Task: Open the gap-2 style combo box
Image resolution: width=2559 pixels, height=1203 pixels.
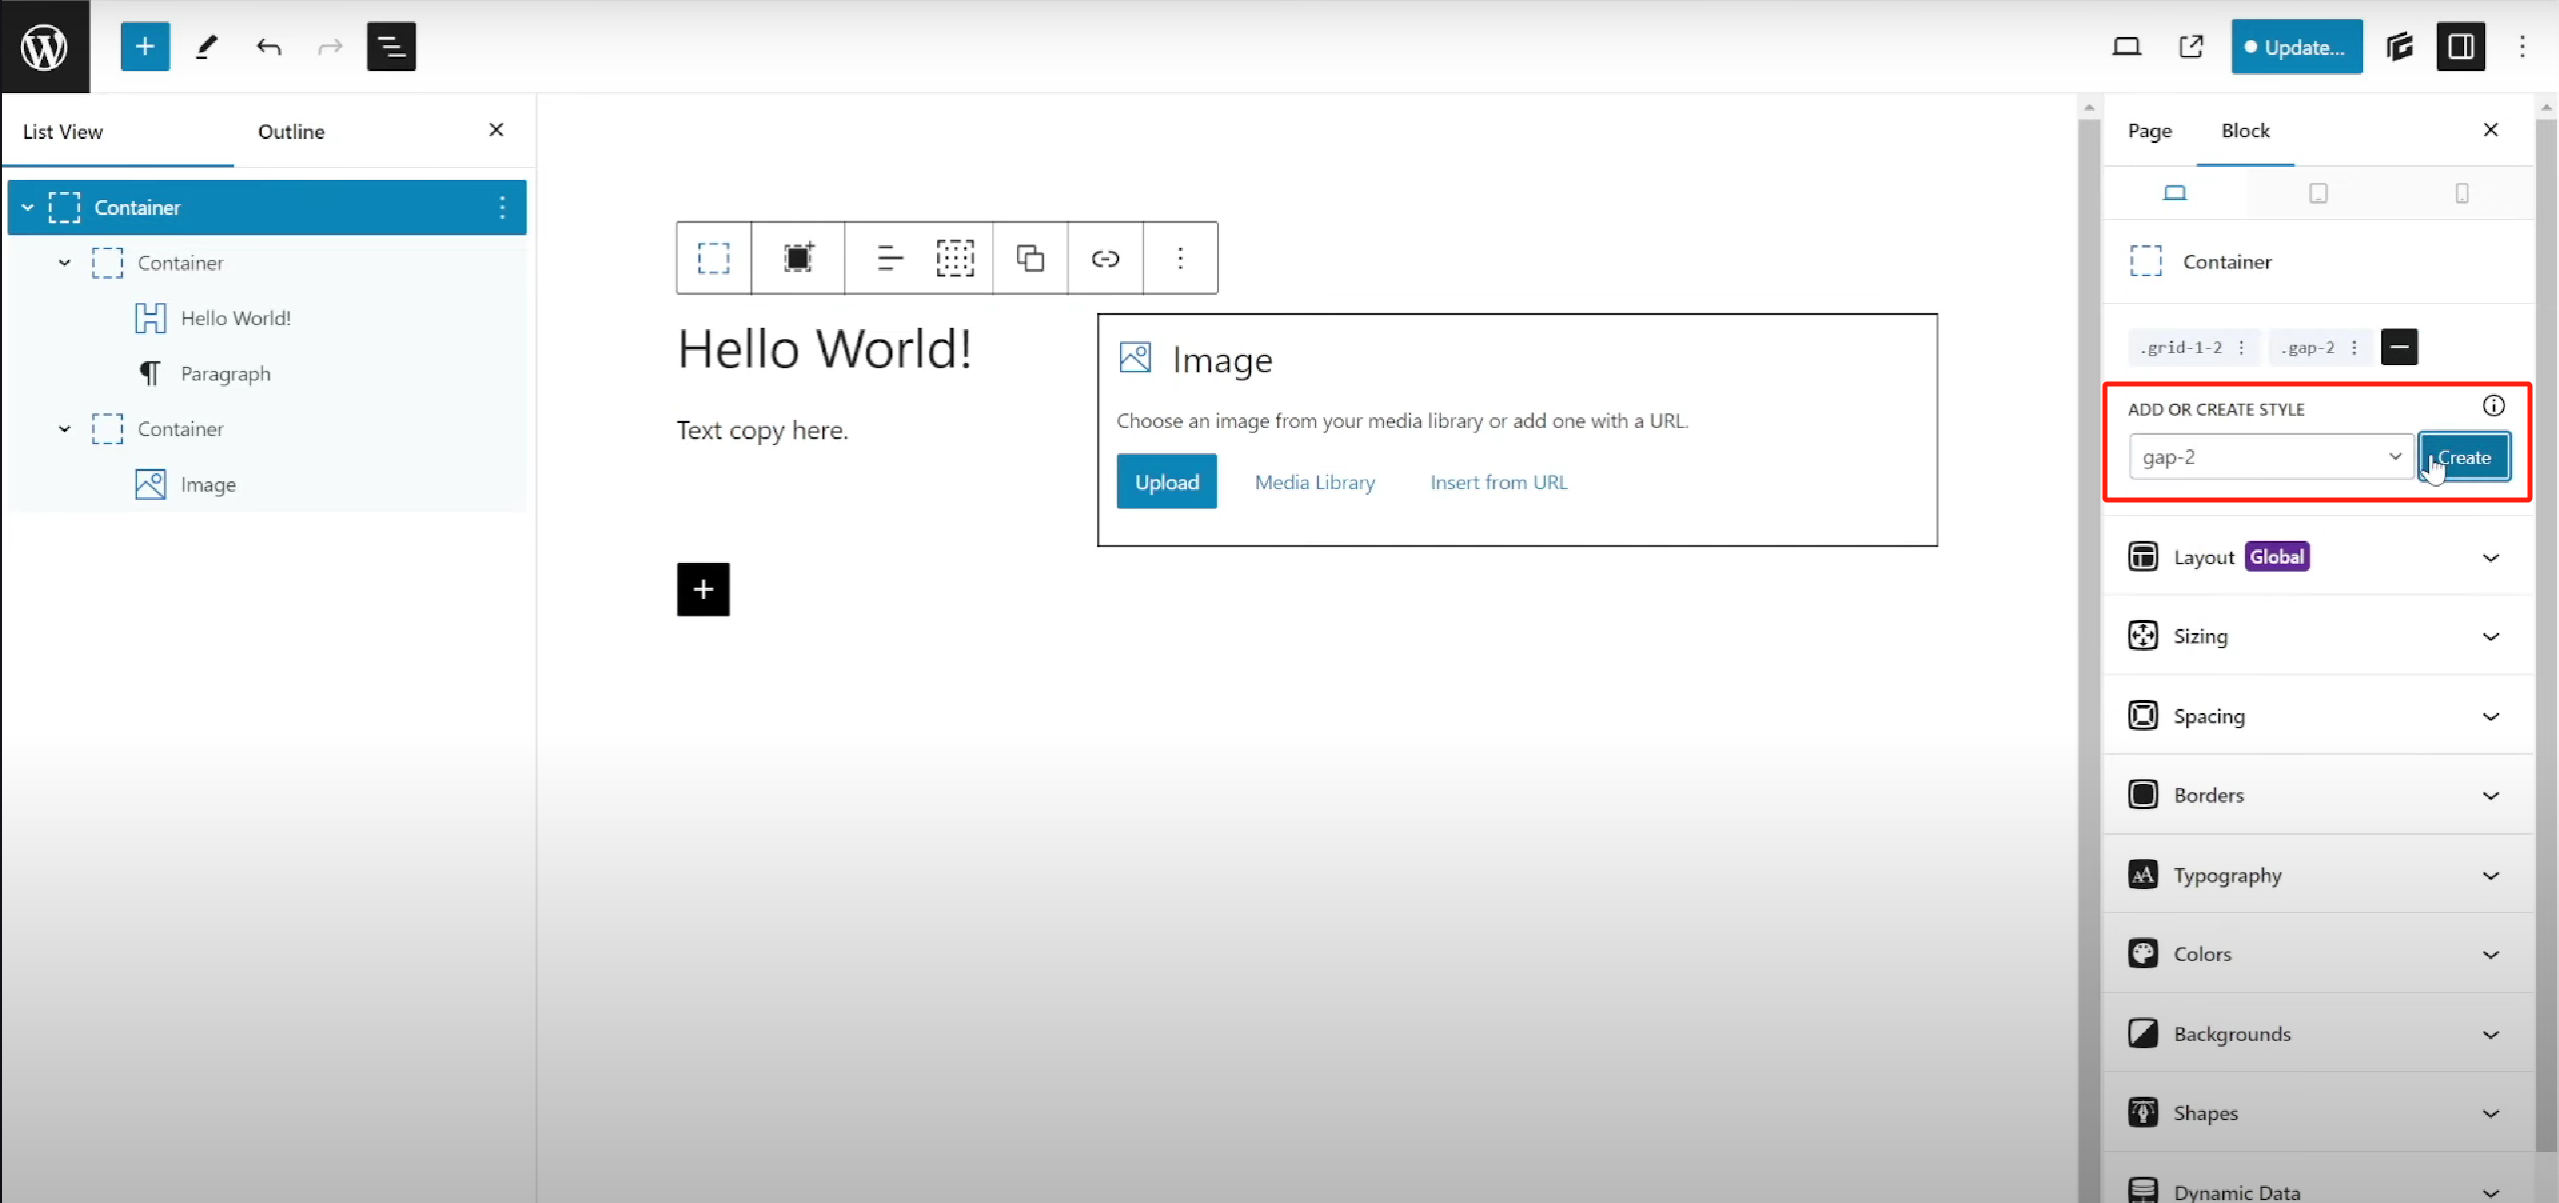Action: 2270,457
